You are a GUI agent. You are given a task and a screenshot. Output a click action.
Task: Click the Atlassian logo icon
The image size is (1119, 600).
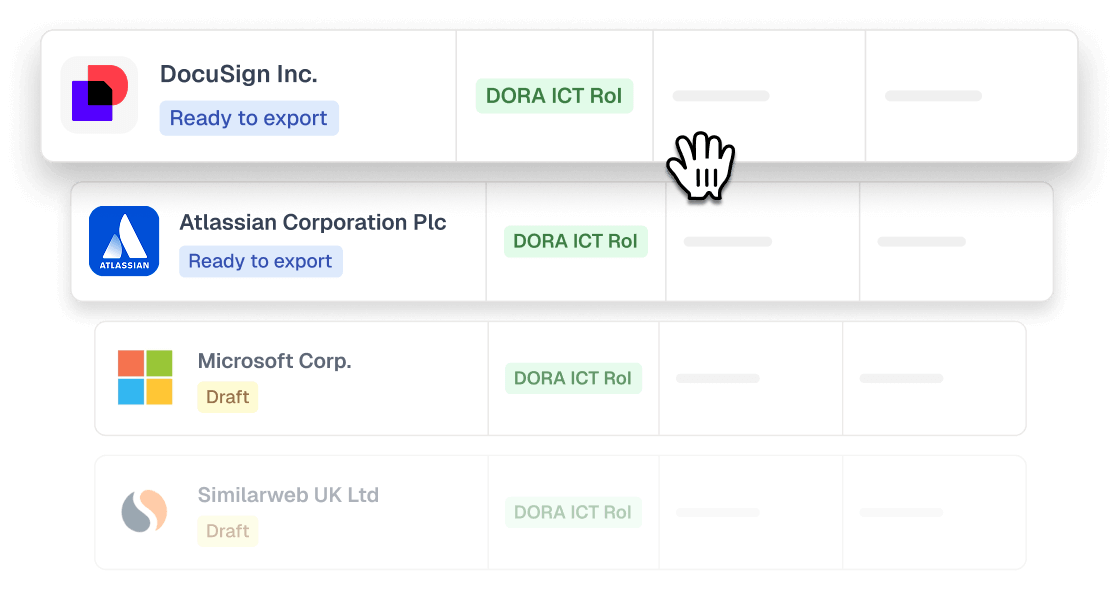coord(124,241)
